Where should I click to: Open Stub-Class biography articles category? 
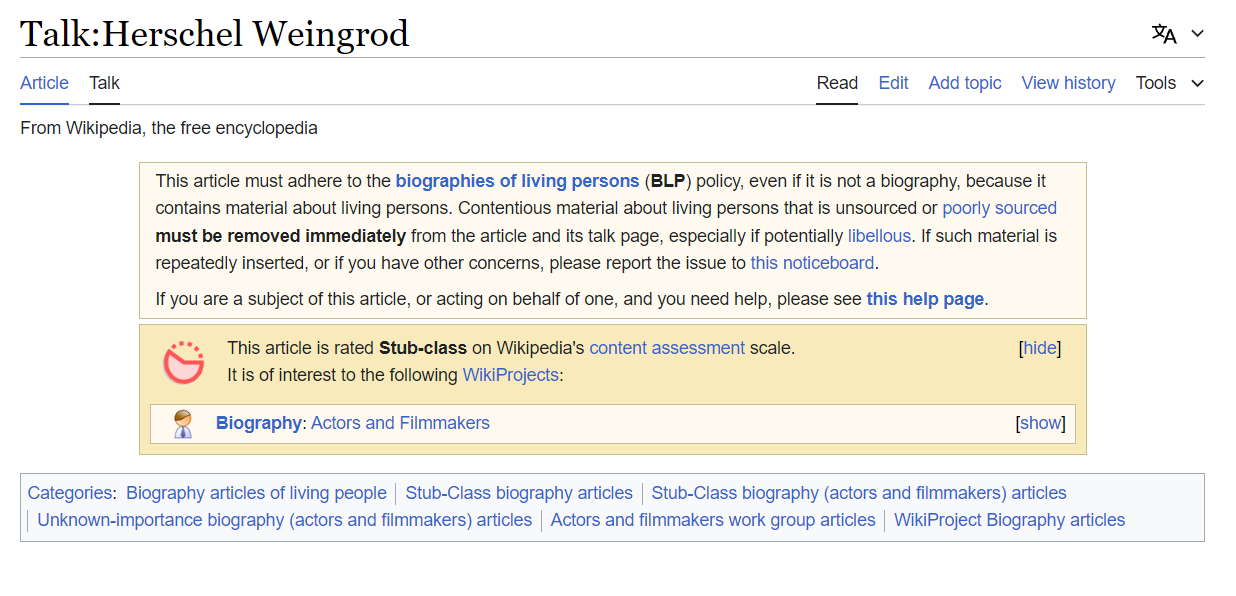pos(519,493)
